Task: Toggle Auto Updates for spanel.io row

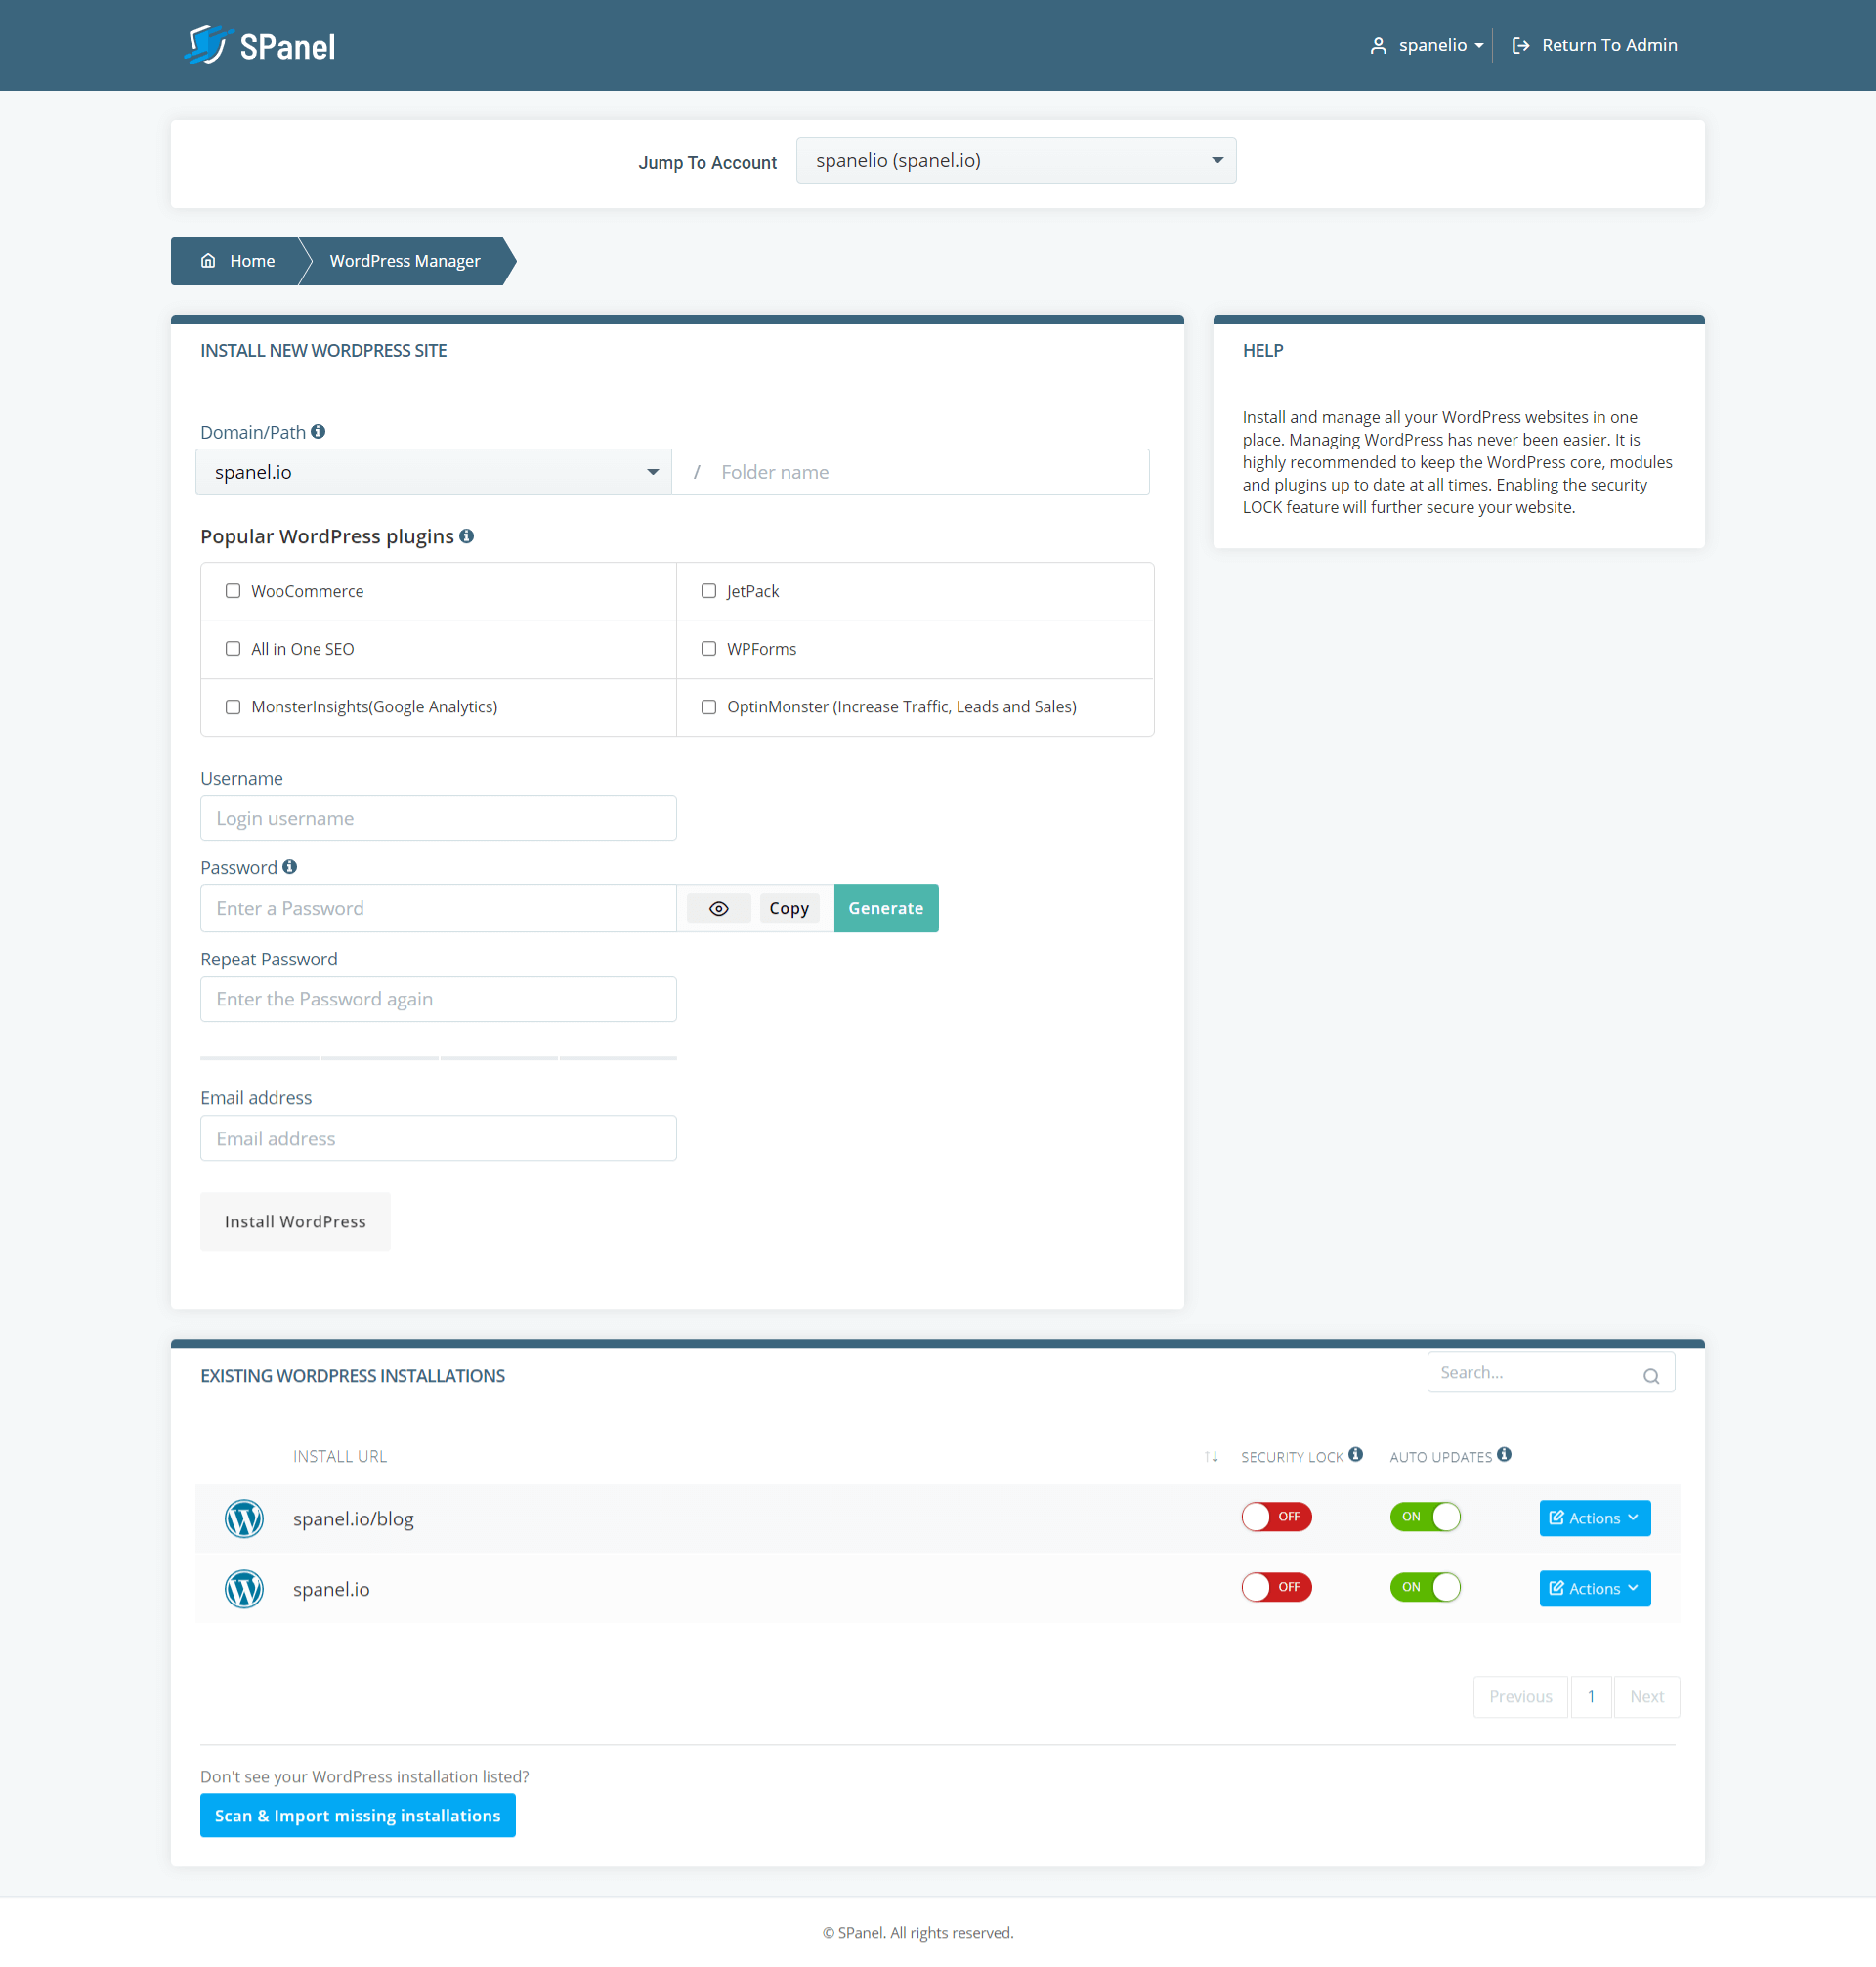Action: tap(1425, 1587)
